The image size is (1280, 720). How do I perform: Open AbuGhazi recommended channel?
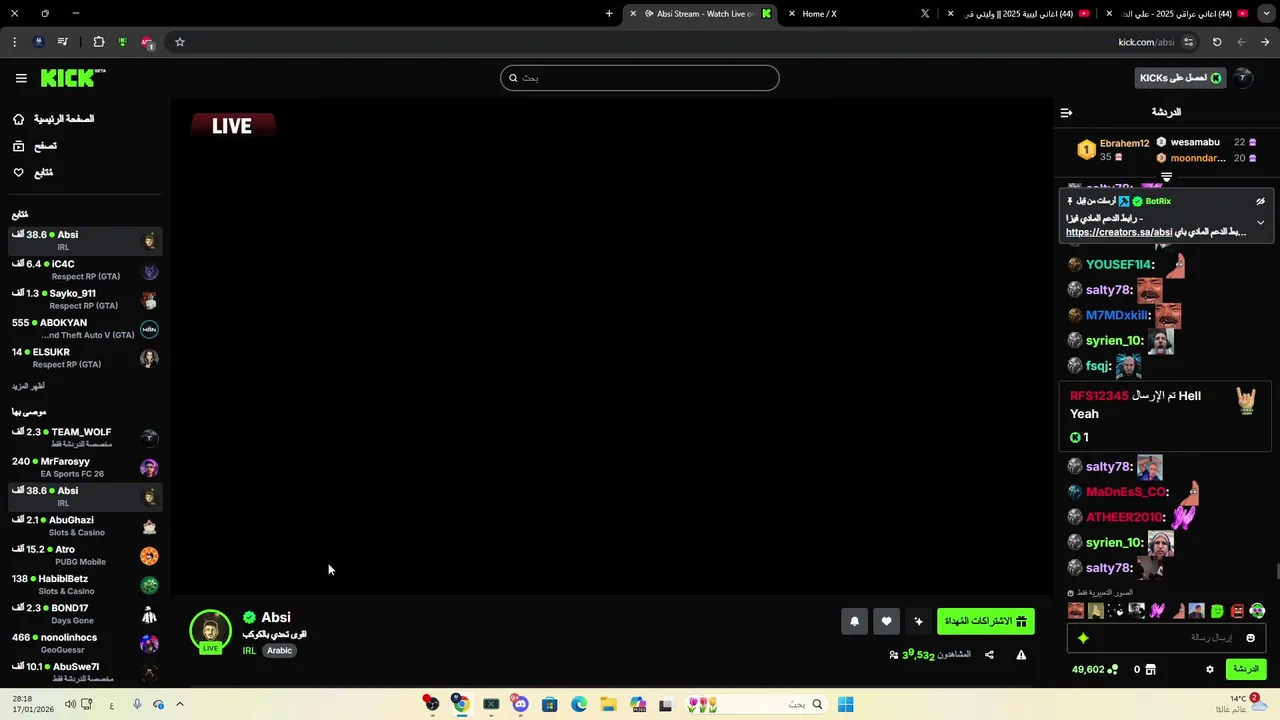coord(85,526)
